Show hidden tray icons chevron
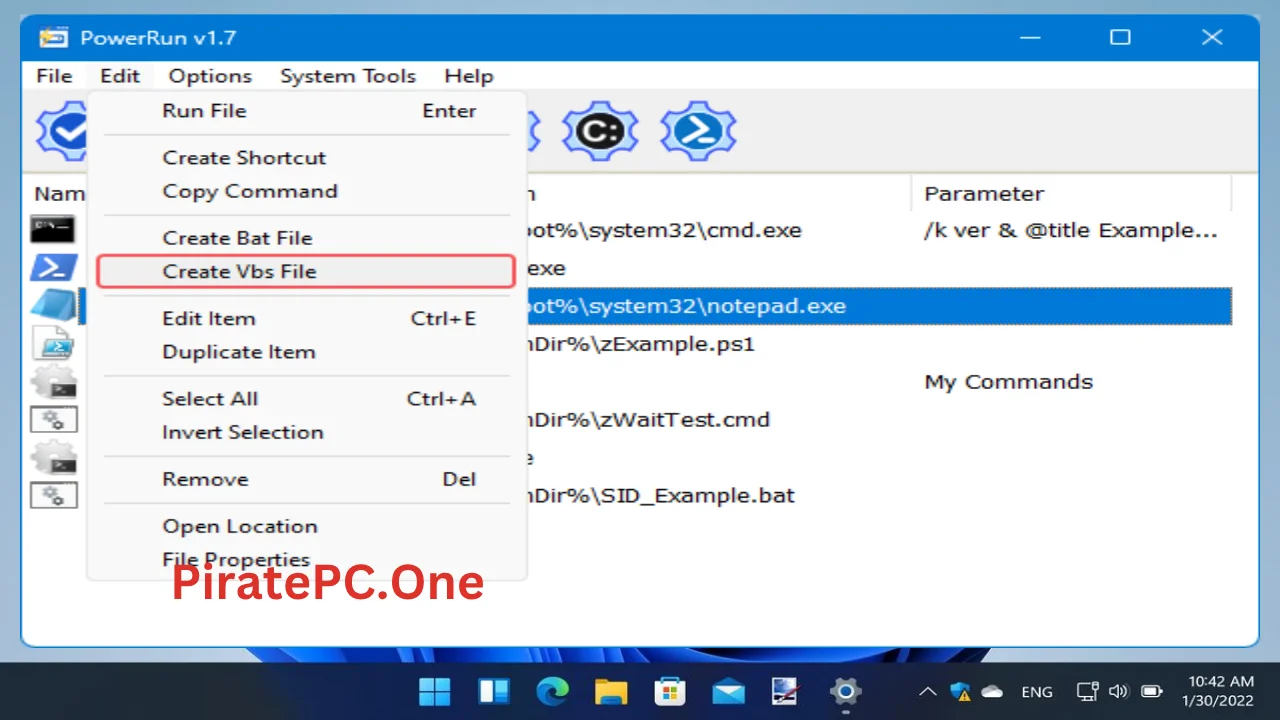Image resolution: width=1280 pixels, height=720 pixels. pyautogui.click(x=928, y=691)
